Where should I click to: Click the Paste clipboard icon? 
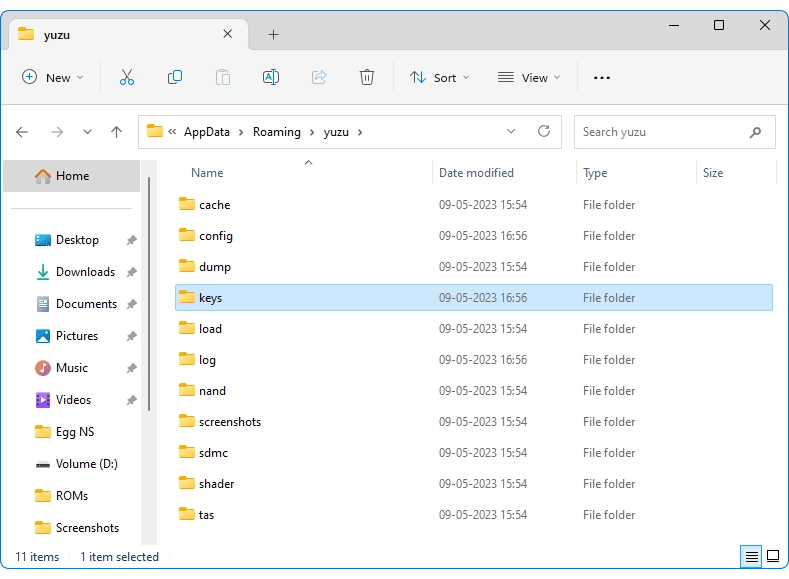222,77
